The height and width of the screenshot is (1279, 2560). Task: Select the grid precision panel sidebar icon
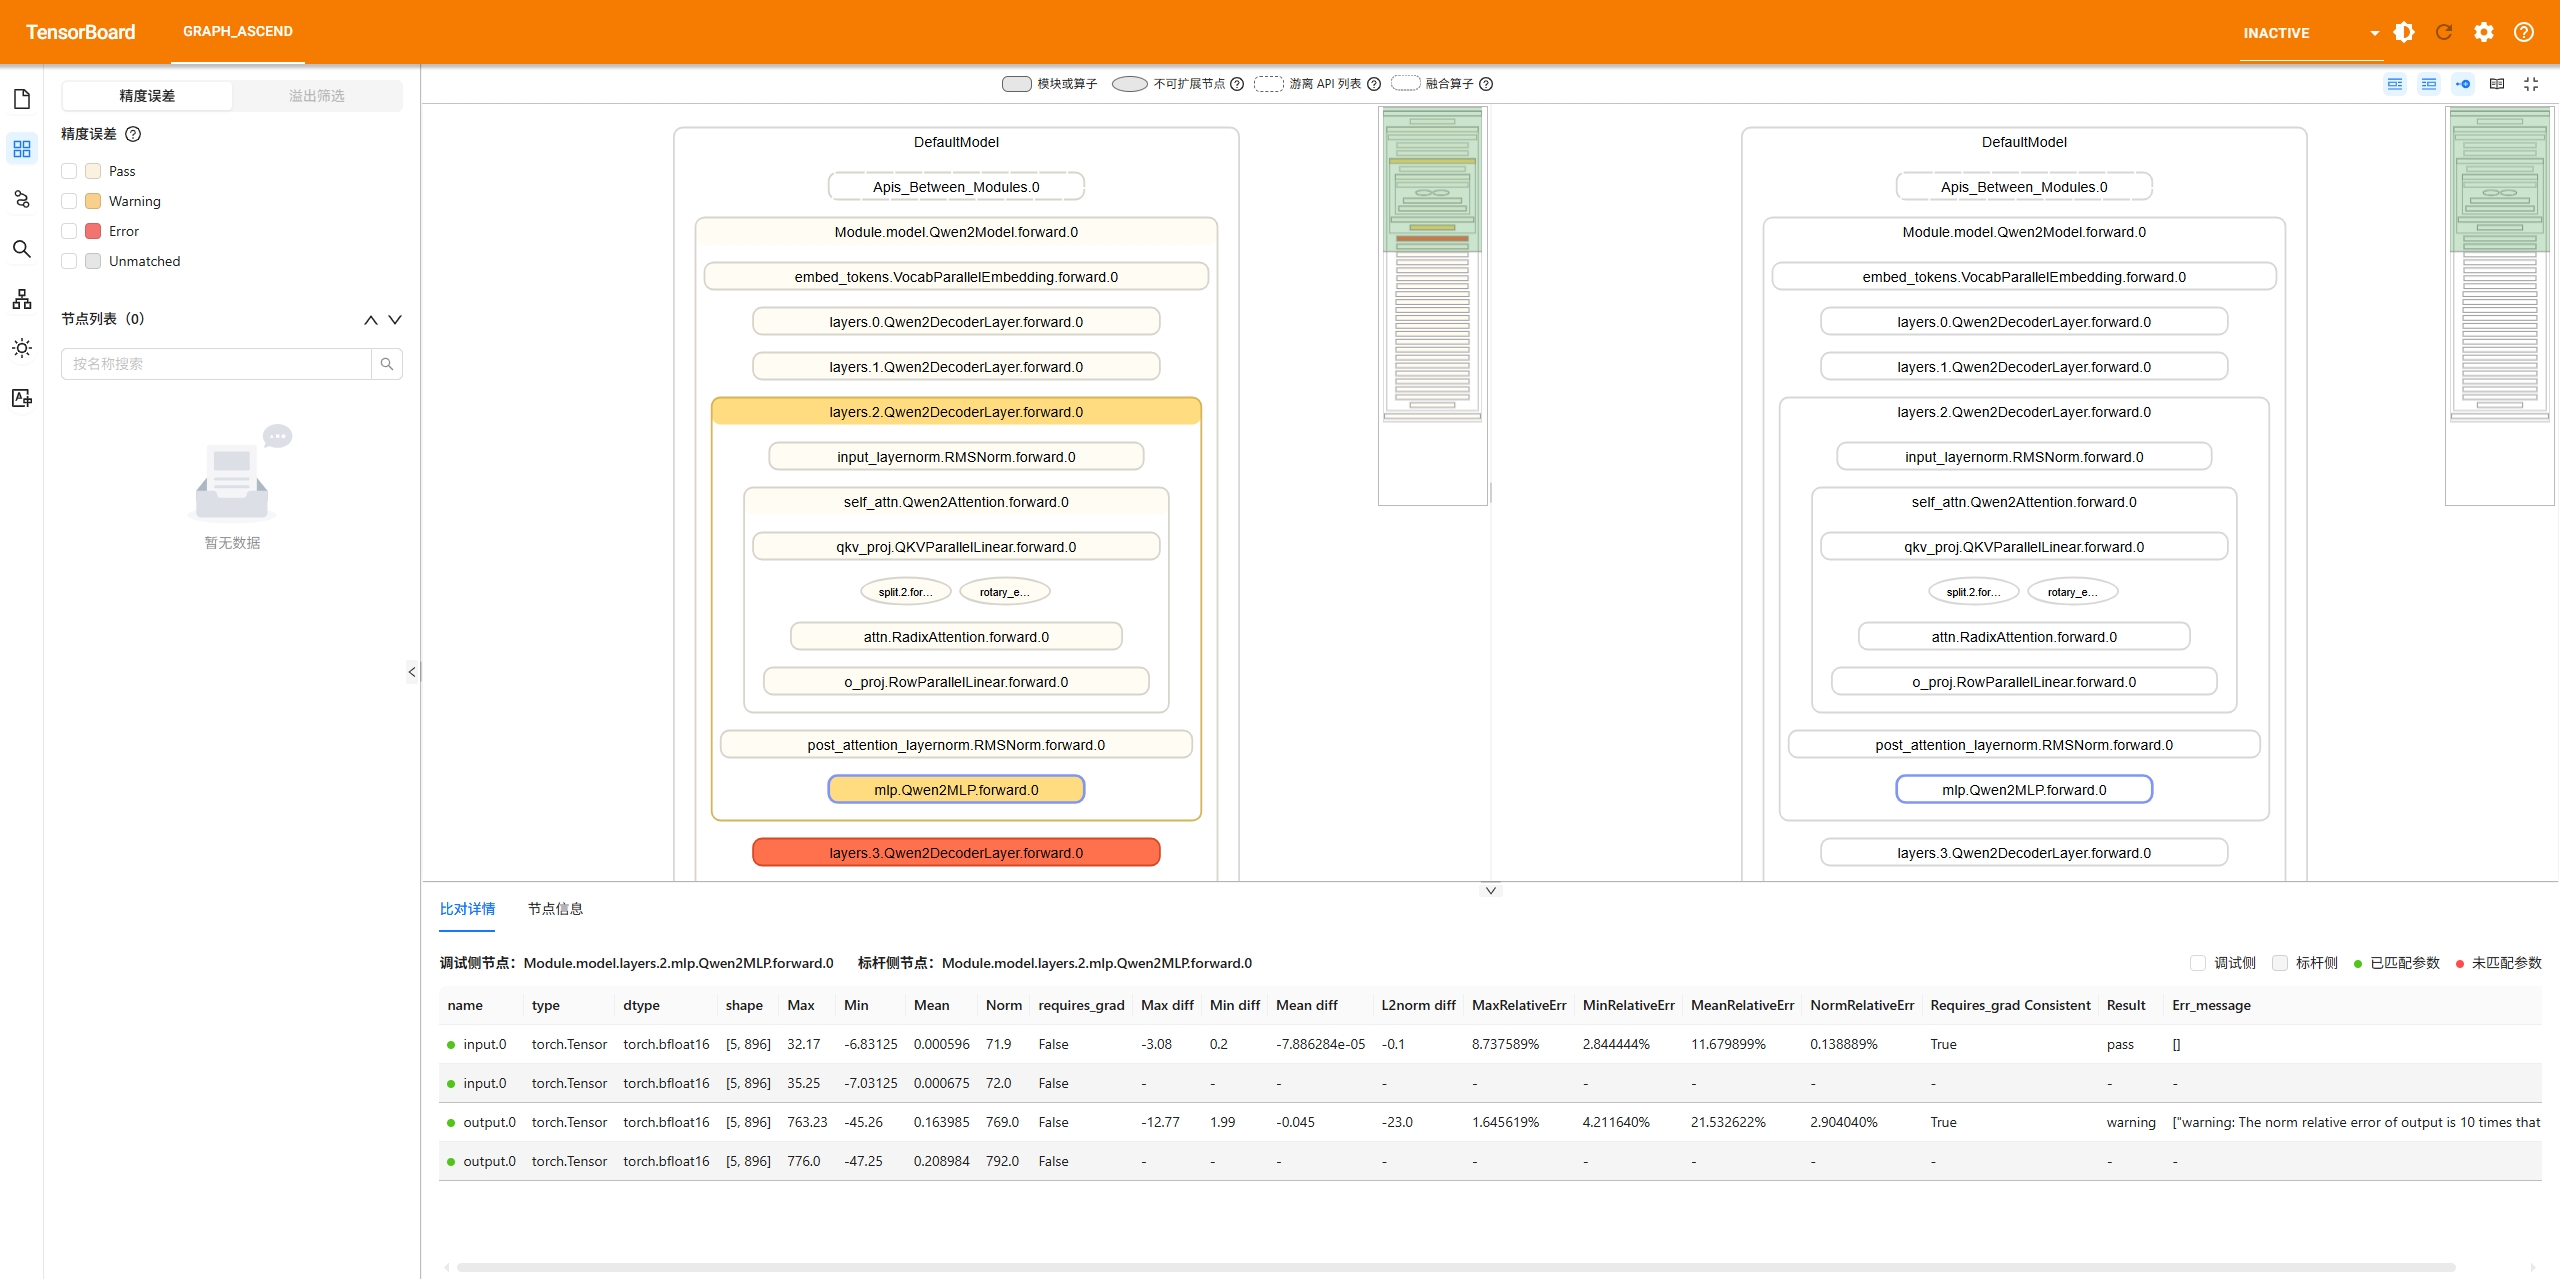(22, 149)
